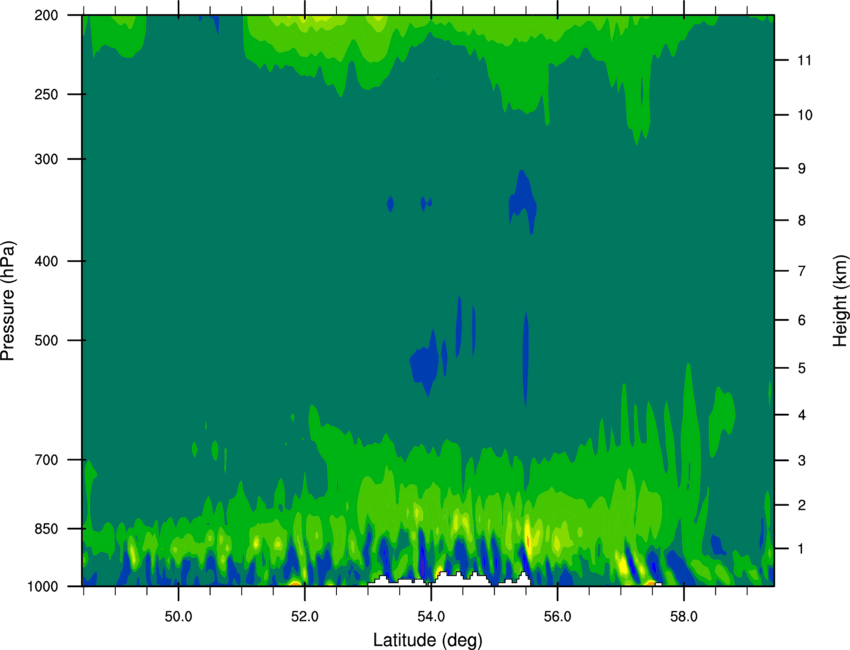Click the 500 pressure tick label
This screenshot has width=850, height=650.
point(47,340)
